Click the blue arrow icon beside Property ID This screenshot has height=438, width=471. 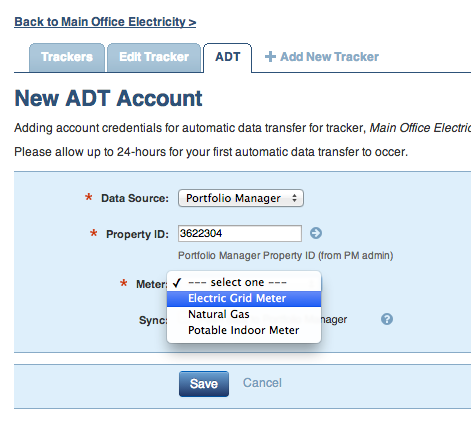[316, 233]
